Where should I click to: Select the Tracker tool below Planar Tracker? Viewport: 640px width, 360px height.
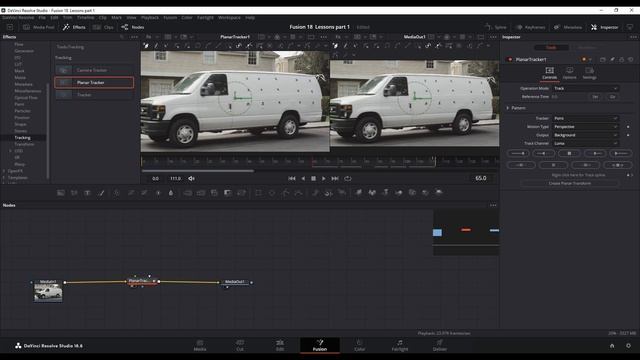pos(94,95)
